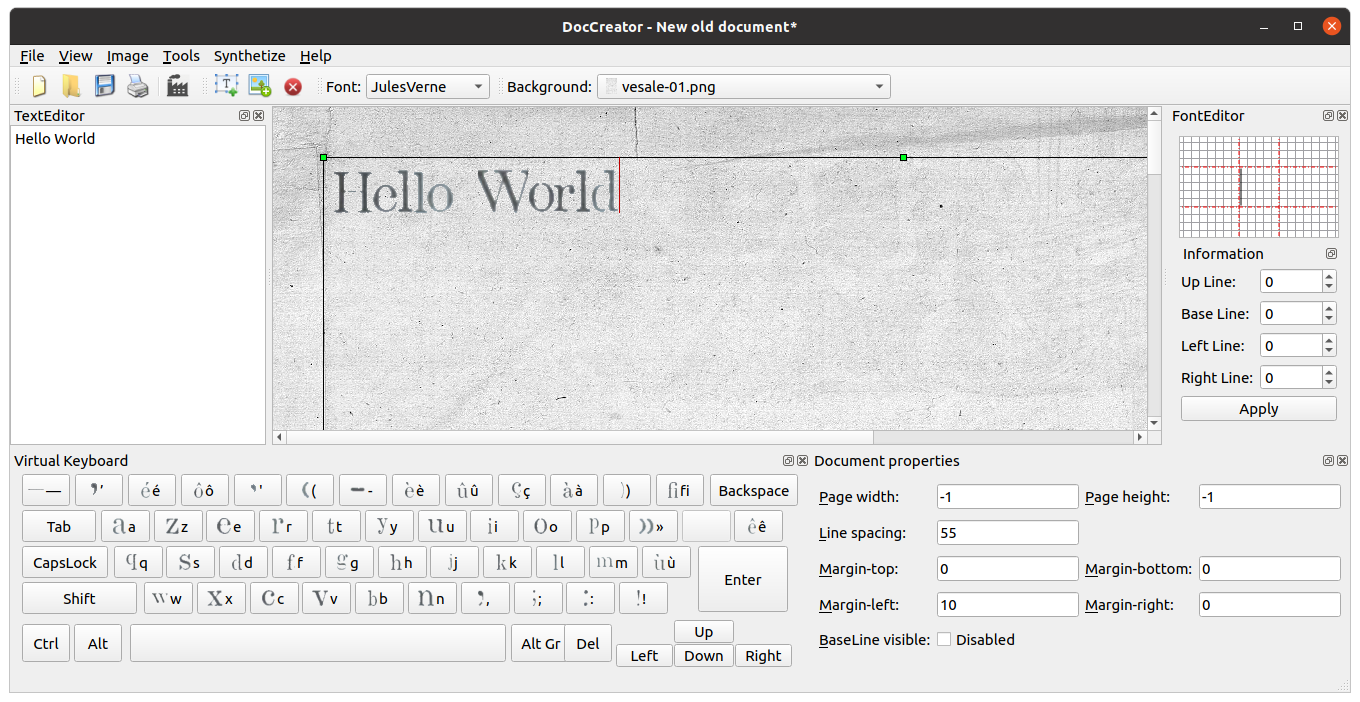This screenshot has height=702, width=1360.
Task: Add a text block with the T icon
Action: (x=226, y=87)
